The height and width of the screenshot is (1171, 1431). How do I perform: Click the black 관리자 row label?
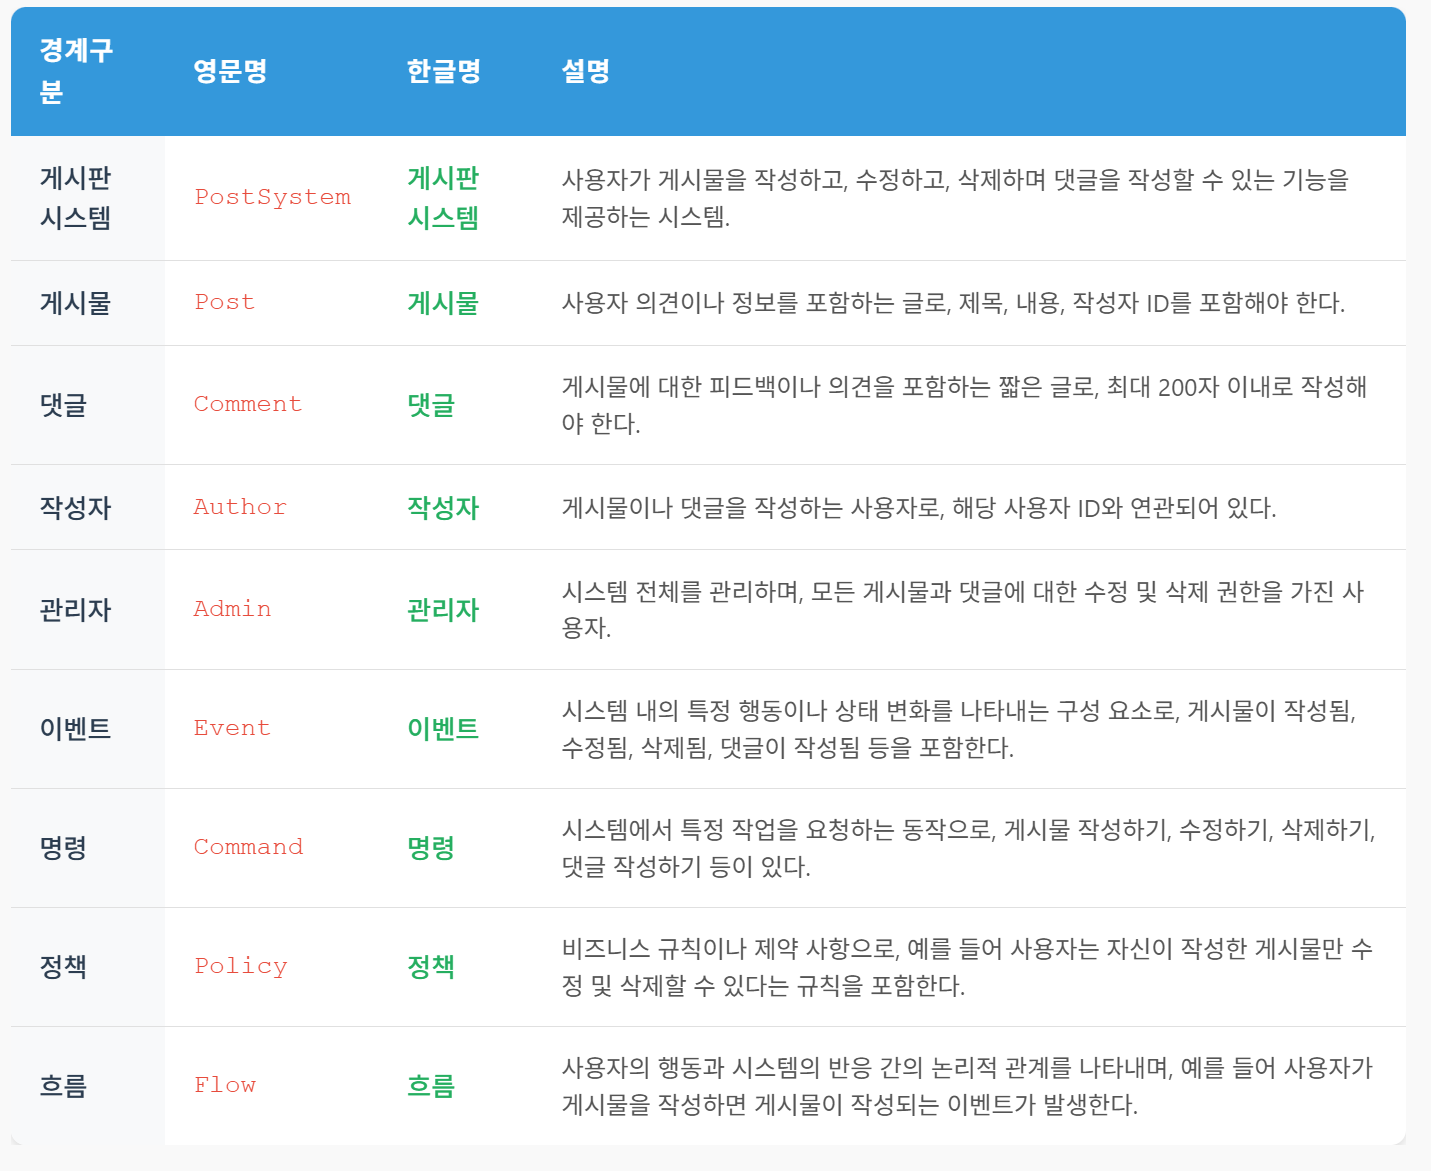tap(75, 610)
